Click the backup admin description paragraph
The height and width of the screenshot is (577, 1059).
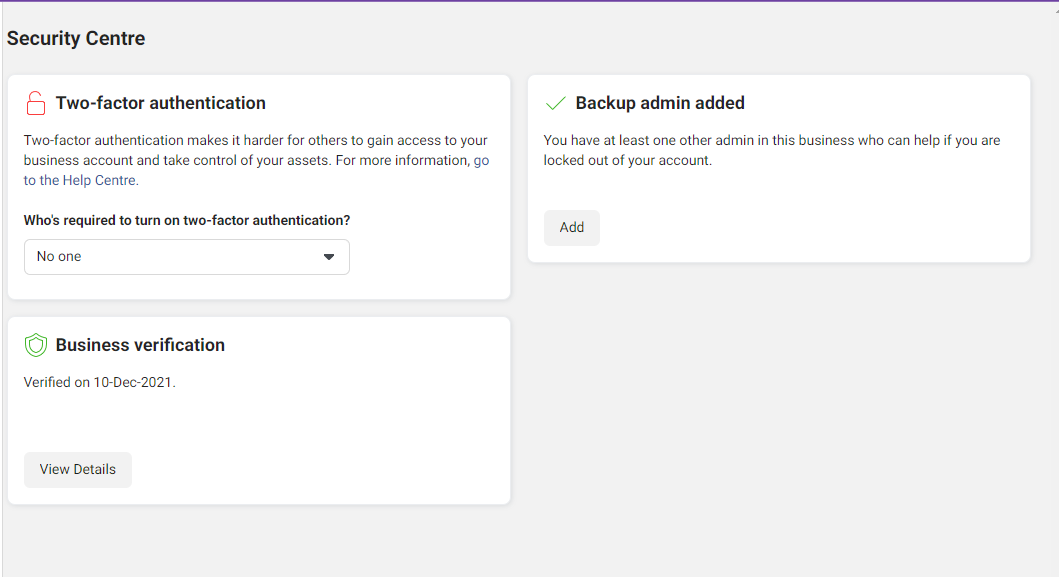[772, 150]
